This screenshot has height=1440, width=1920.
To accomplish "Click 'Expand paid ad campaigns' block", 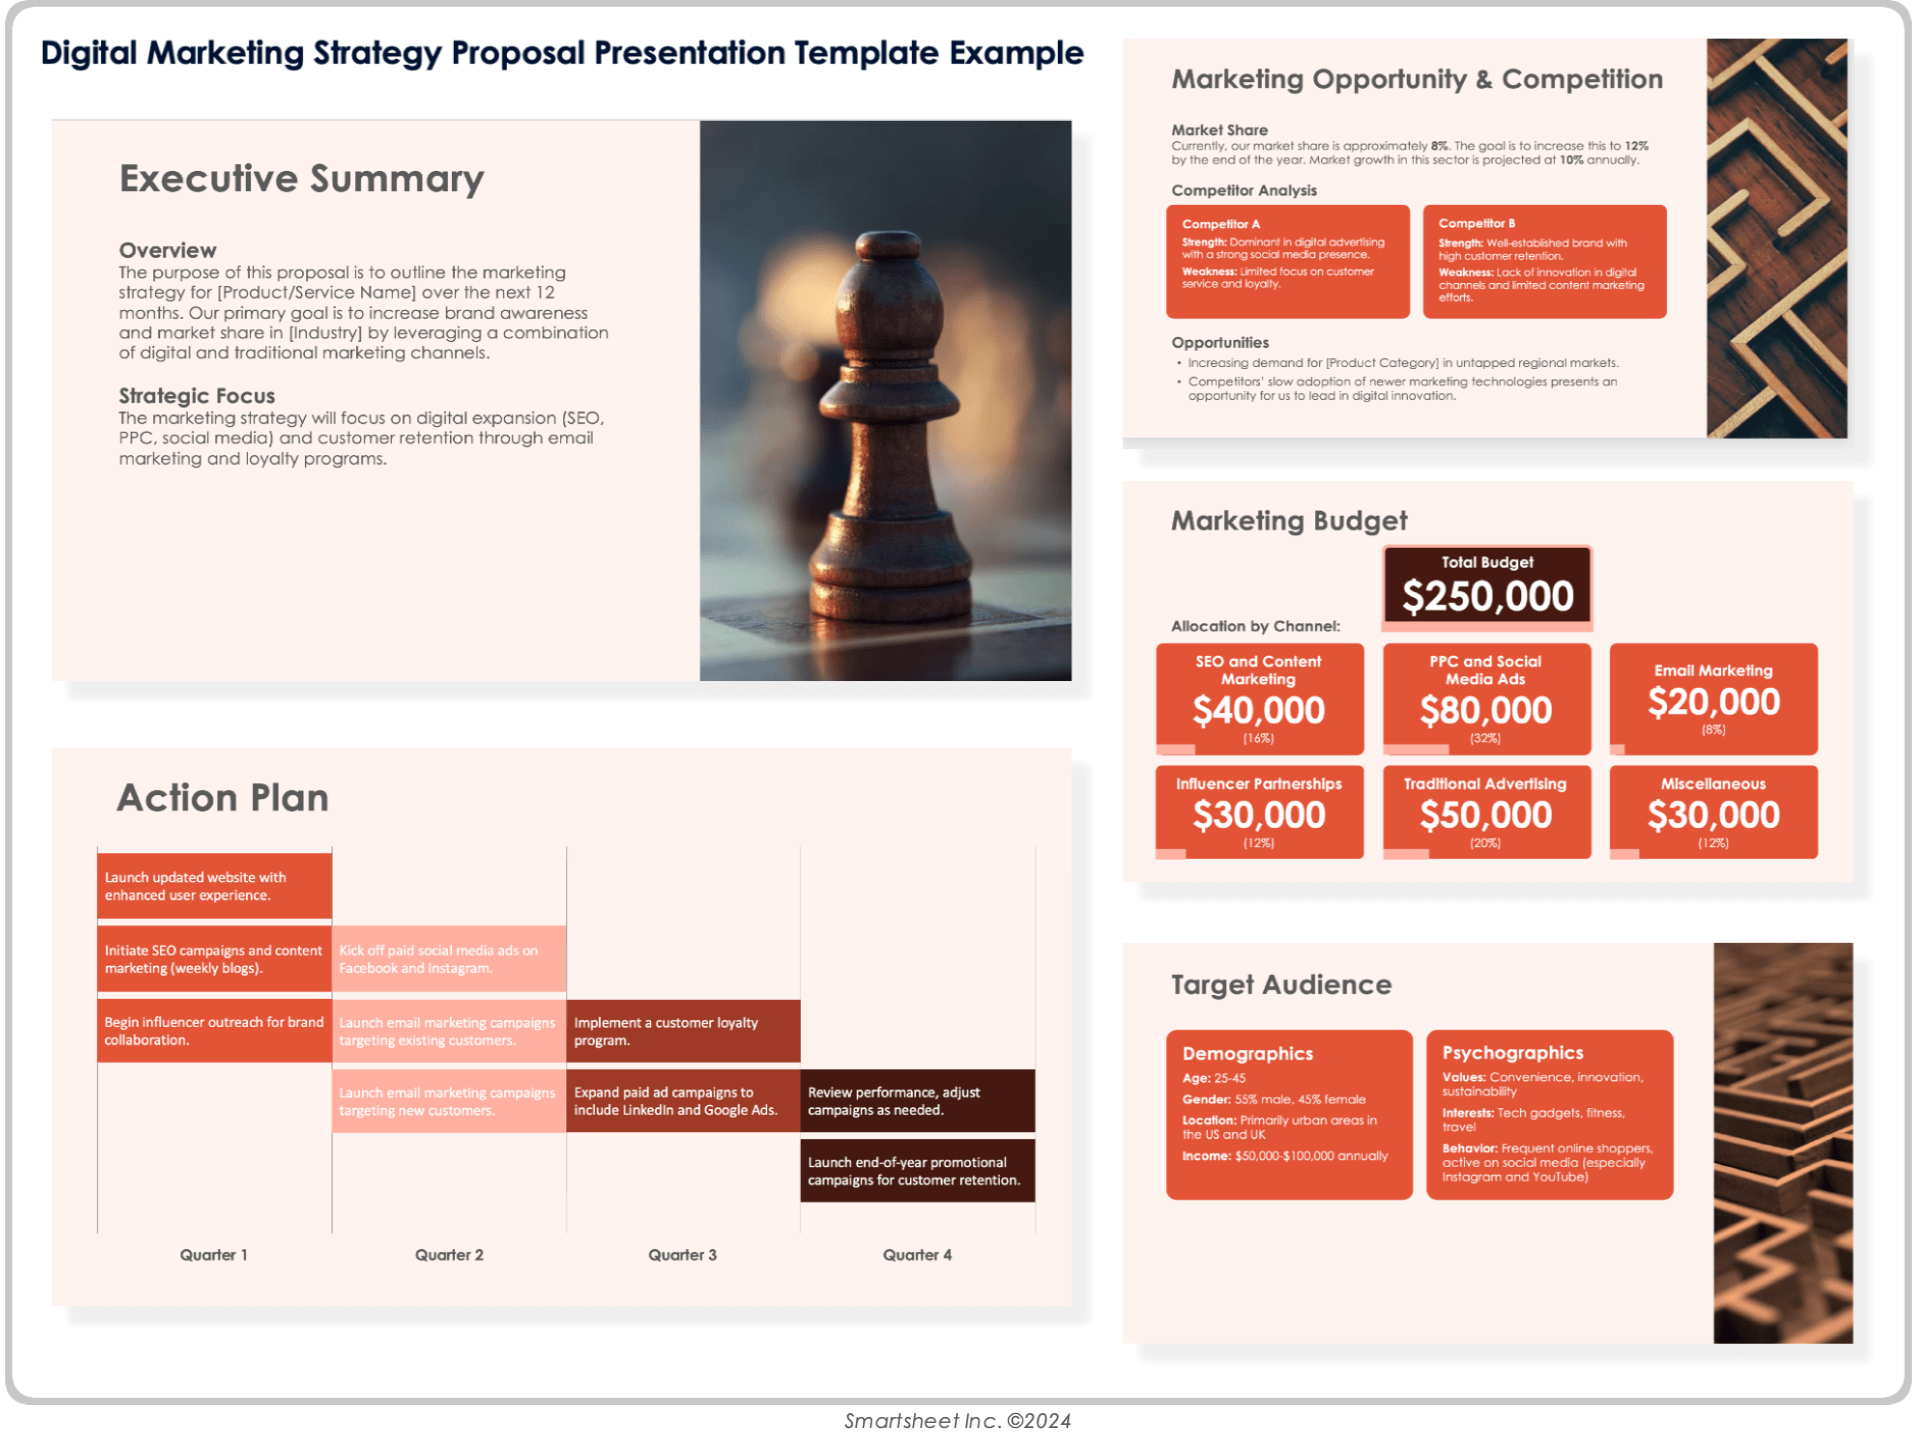I will tap(683, 1101).
